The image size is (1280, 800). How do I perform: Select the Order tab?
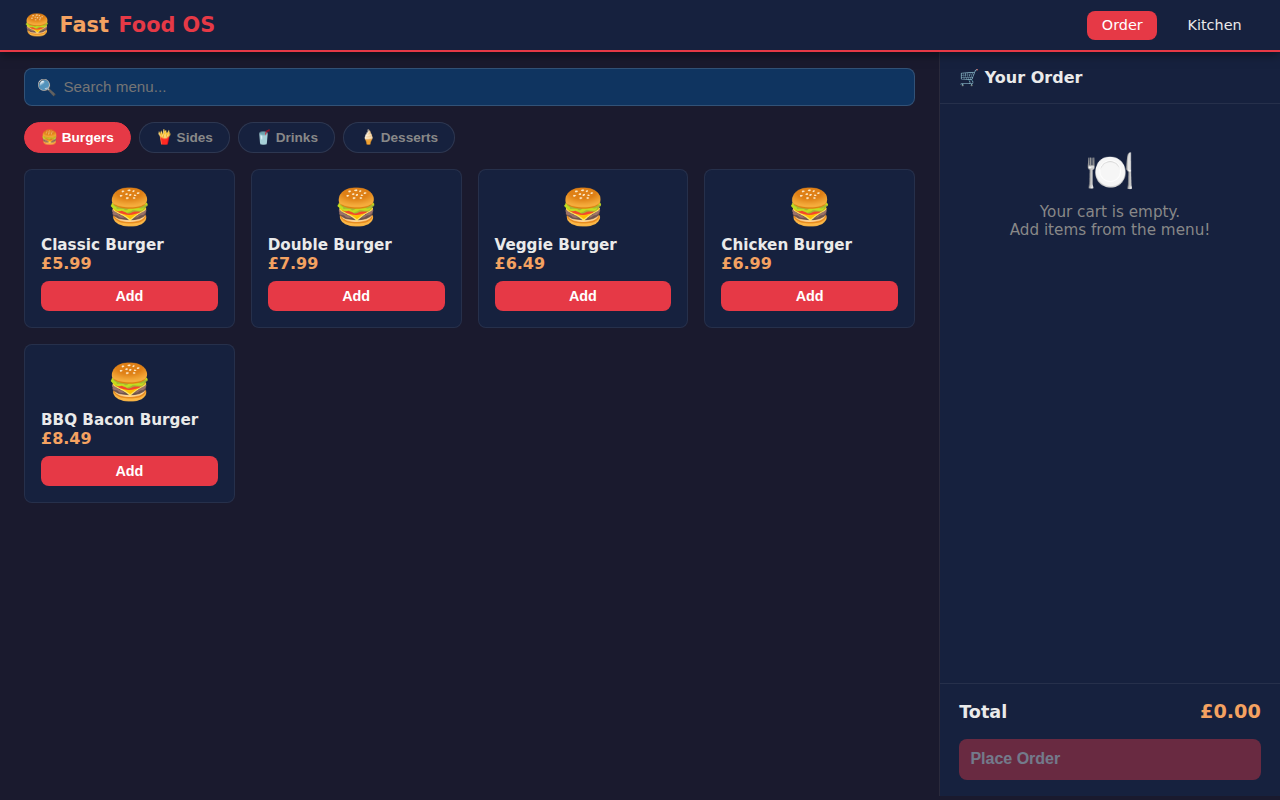[x=1121, y=25]
